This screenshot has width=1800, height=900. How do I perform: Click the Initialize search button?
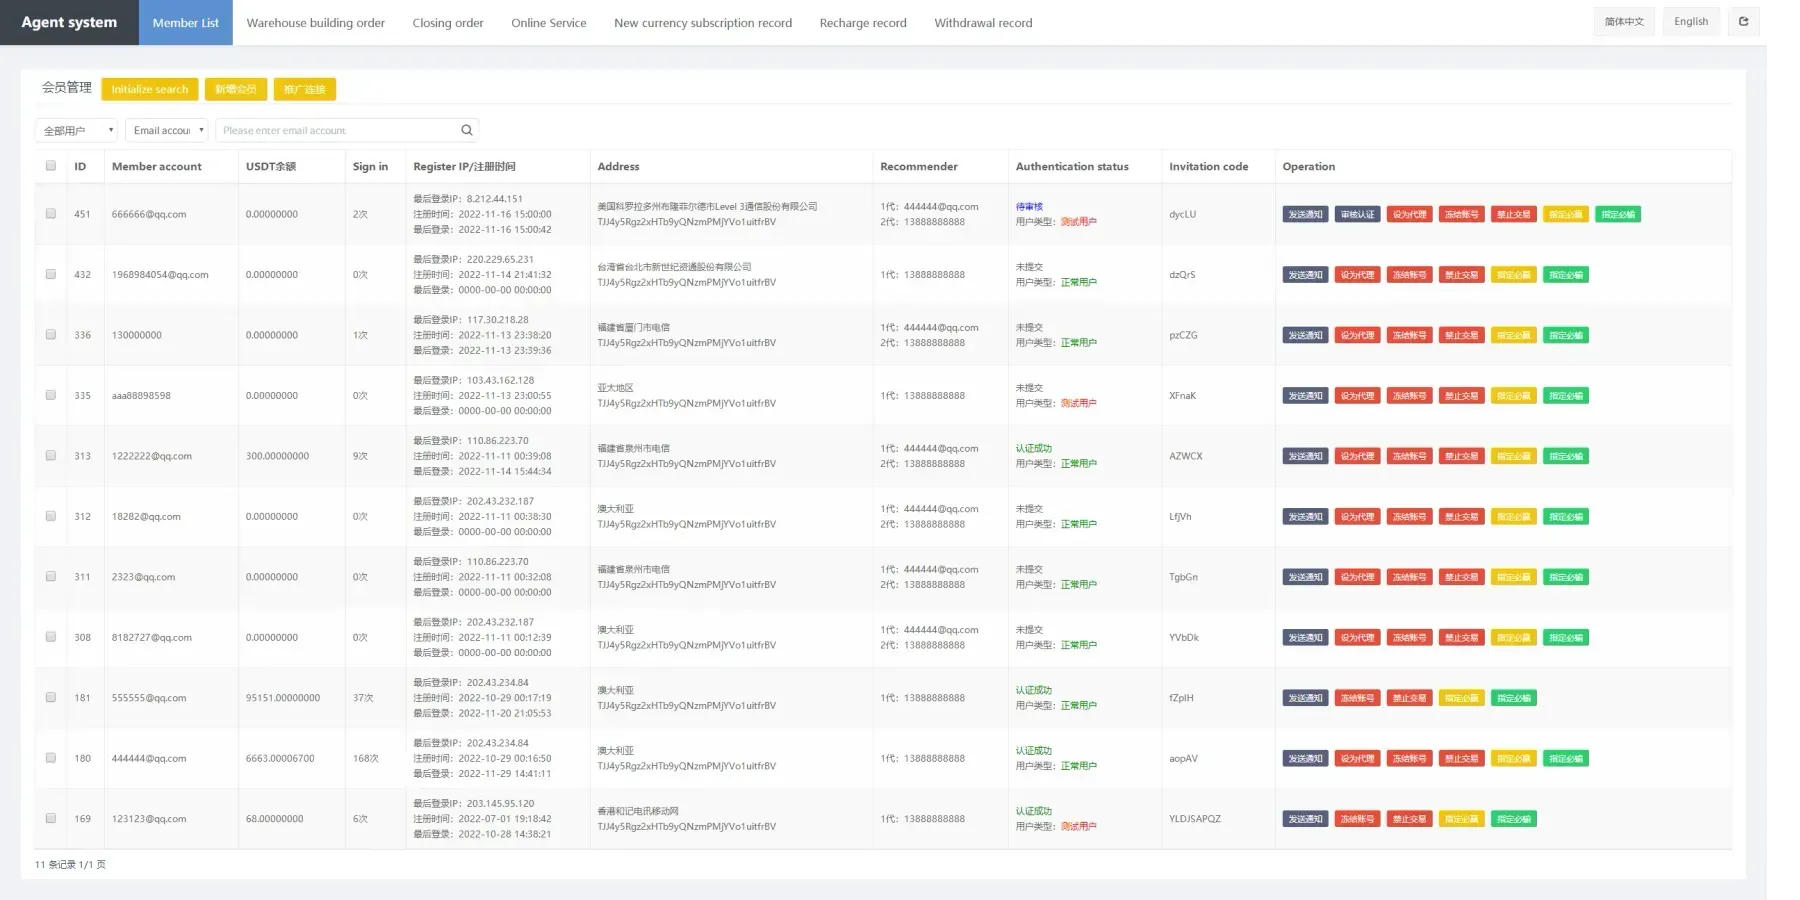coord(150,89)
